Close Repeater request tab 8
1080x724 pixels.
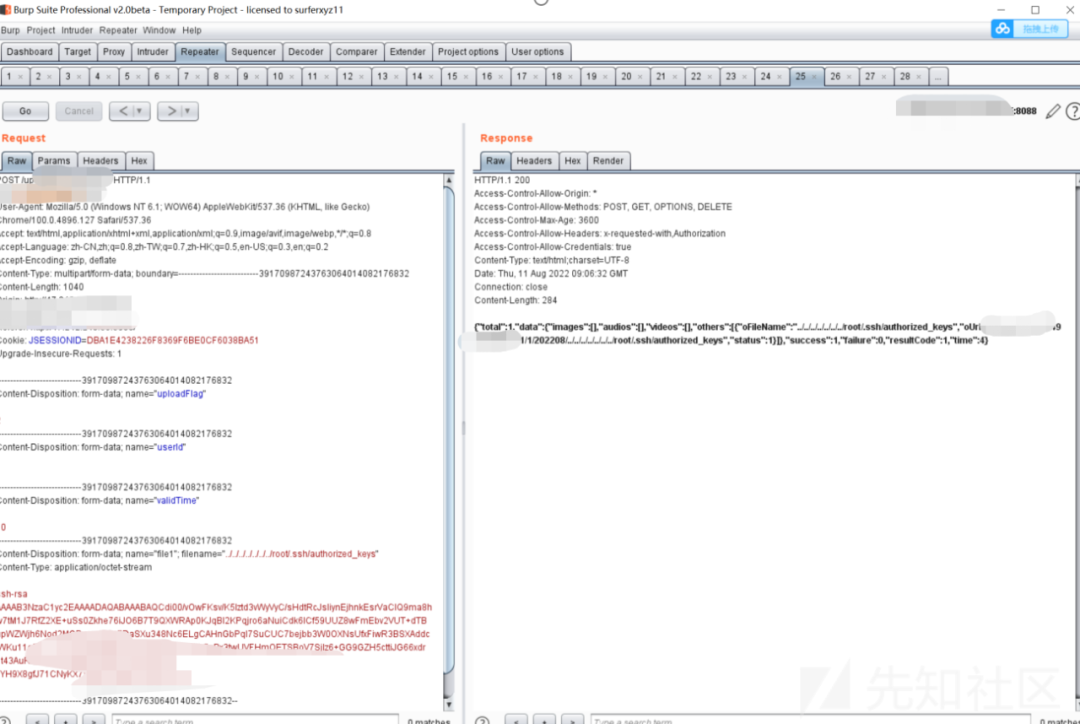[227, 77]
